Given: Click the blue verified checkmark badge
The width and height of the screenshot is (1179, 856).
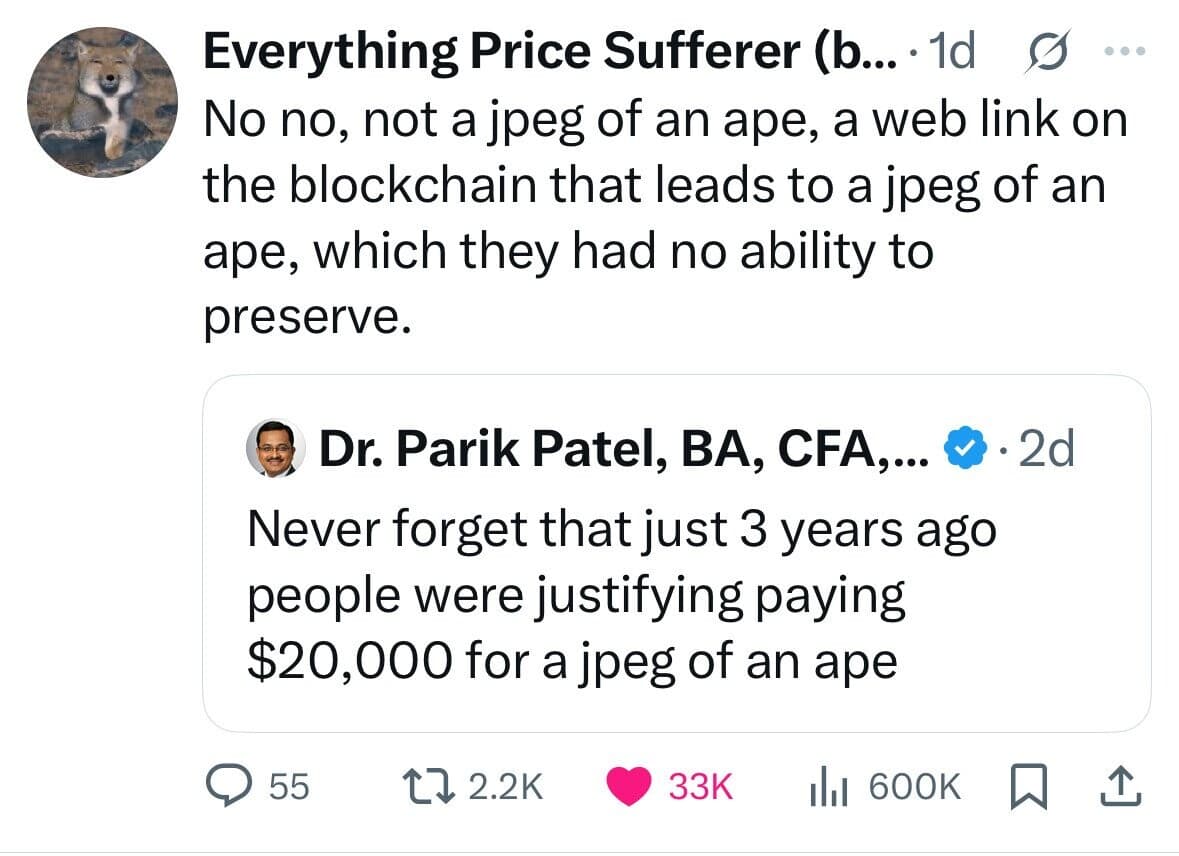Looking at the screenshot, I should pyautogui.click(x=963, y=452).
